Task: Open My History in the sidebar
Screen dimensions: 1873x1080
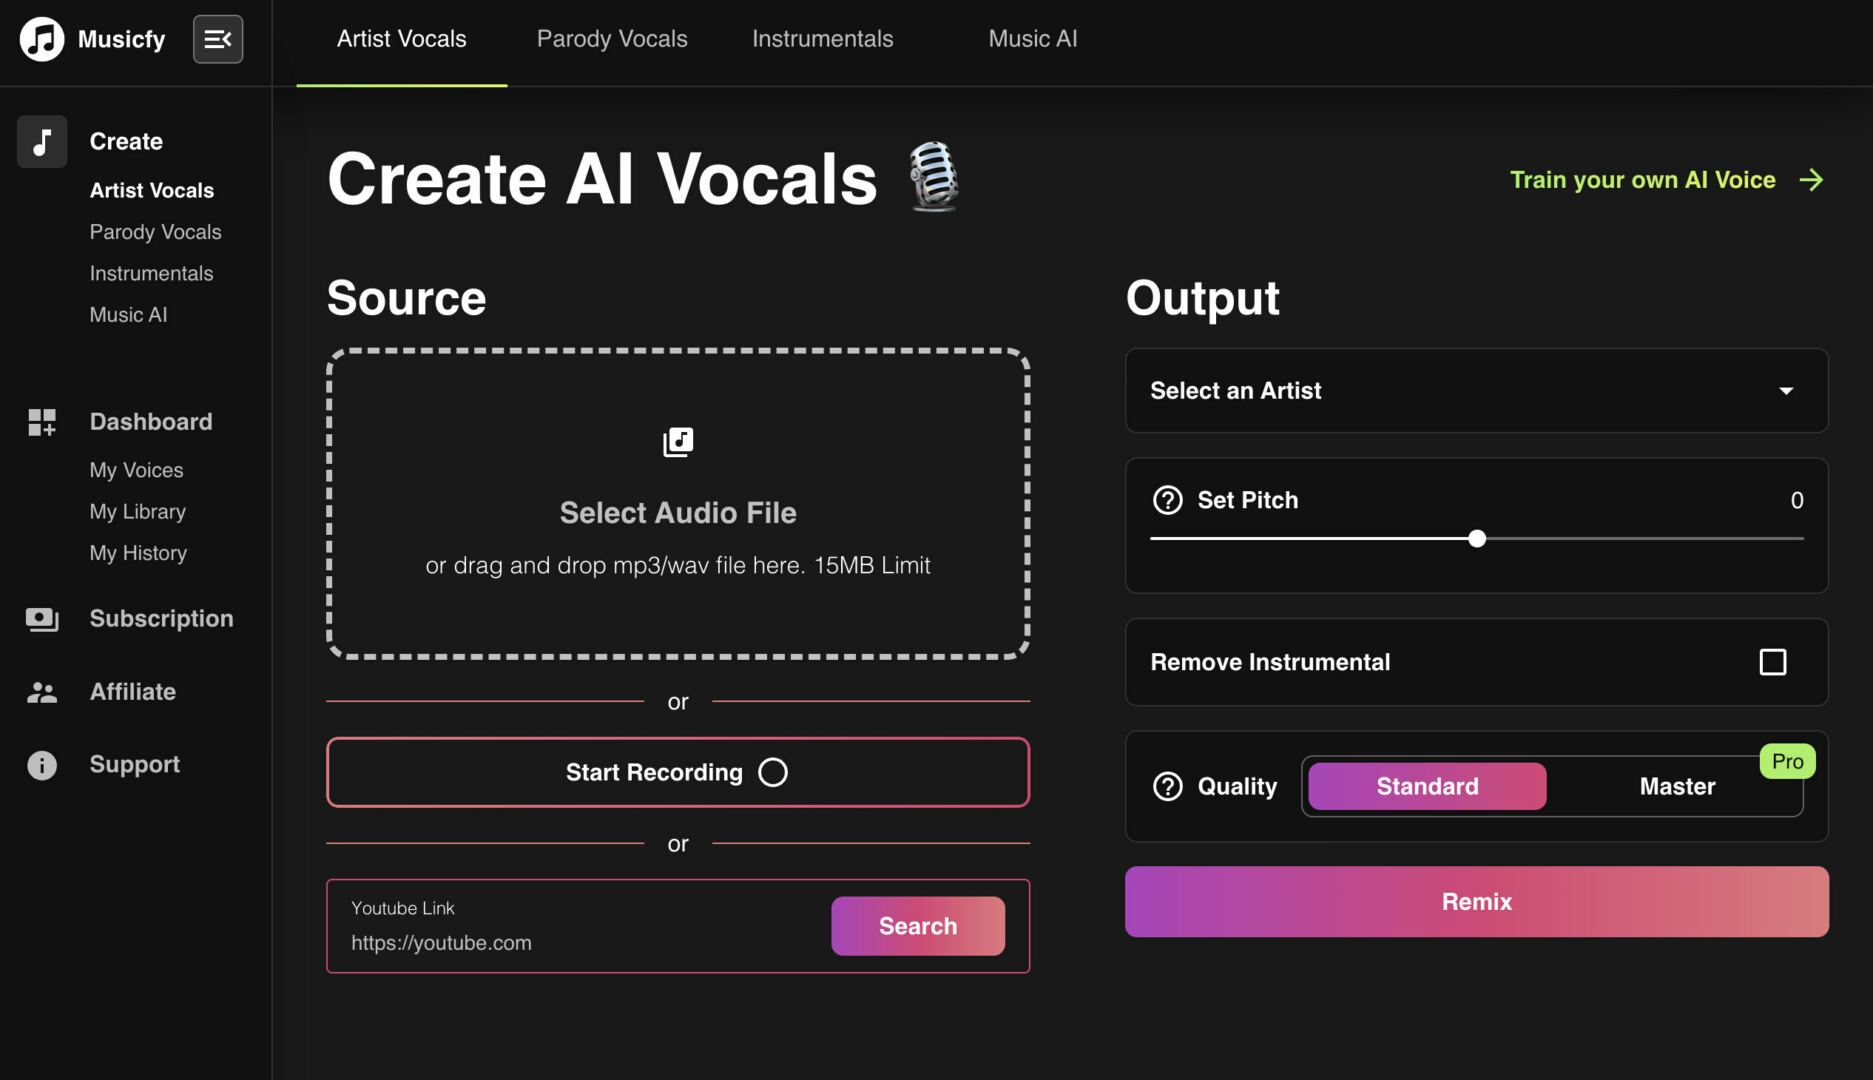Action: pyautogui.click(x=138, y=553)
